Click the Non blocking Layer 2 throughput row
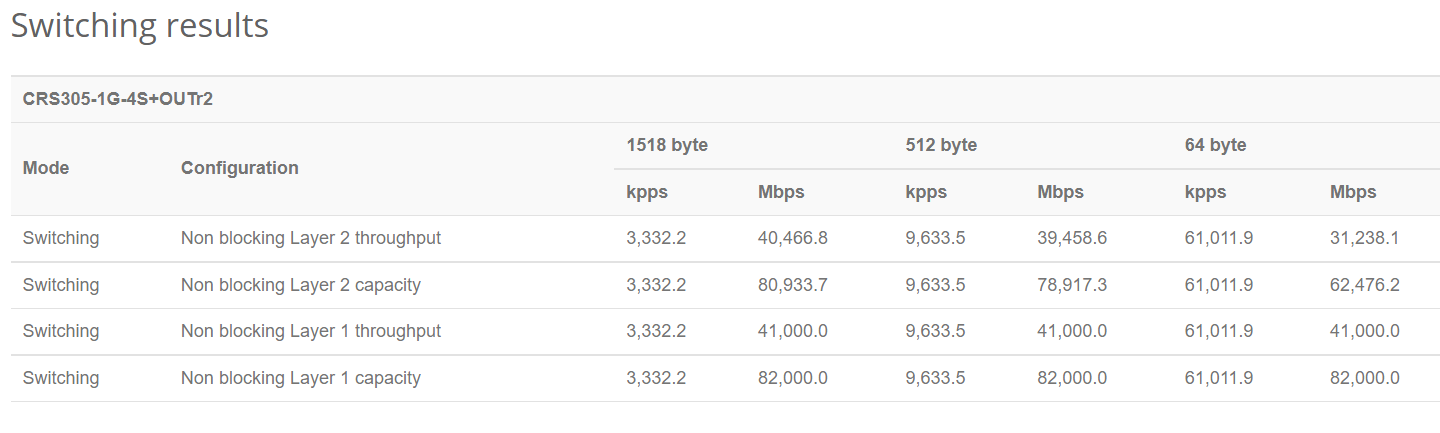 tap(725, 239)
